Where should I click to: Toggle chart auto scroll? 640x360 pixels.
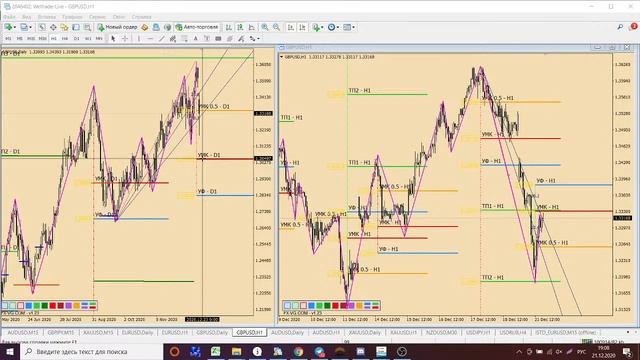291,27
